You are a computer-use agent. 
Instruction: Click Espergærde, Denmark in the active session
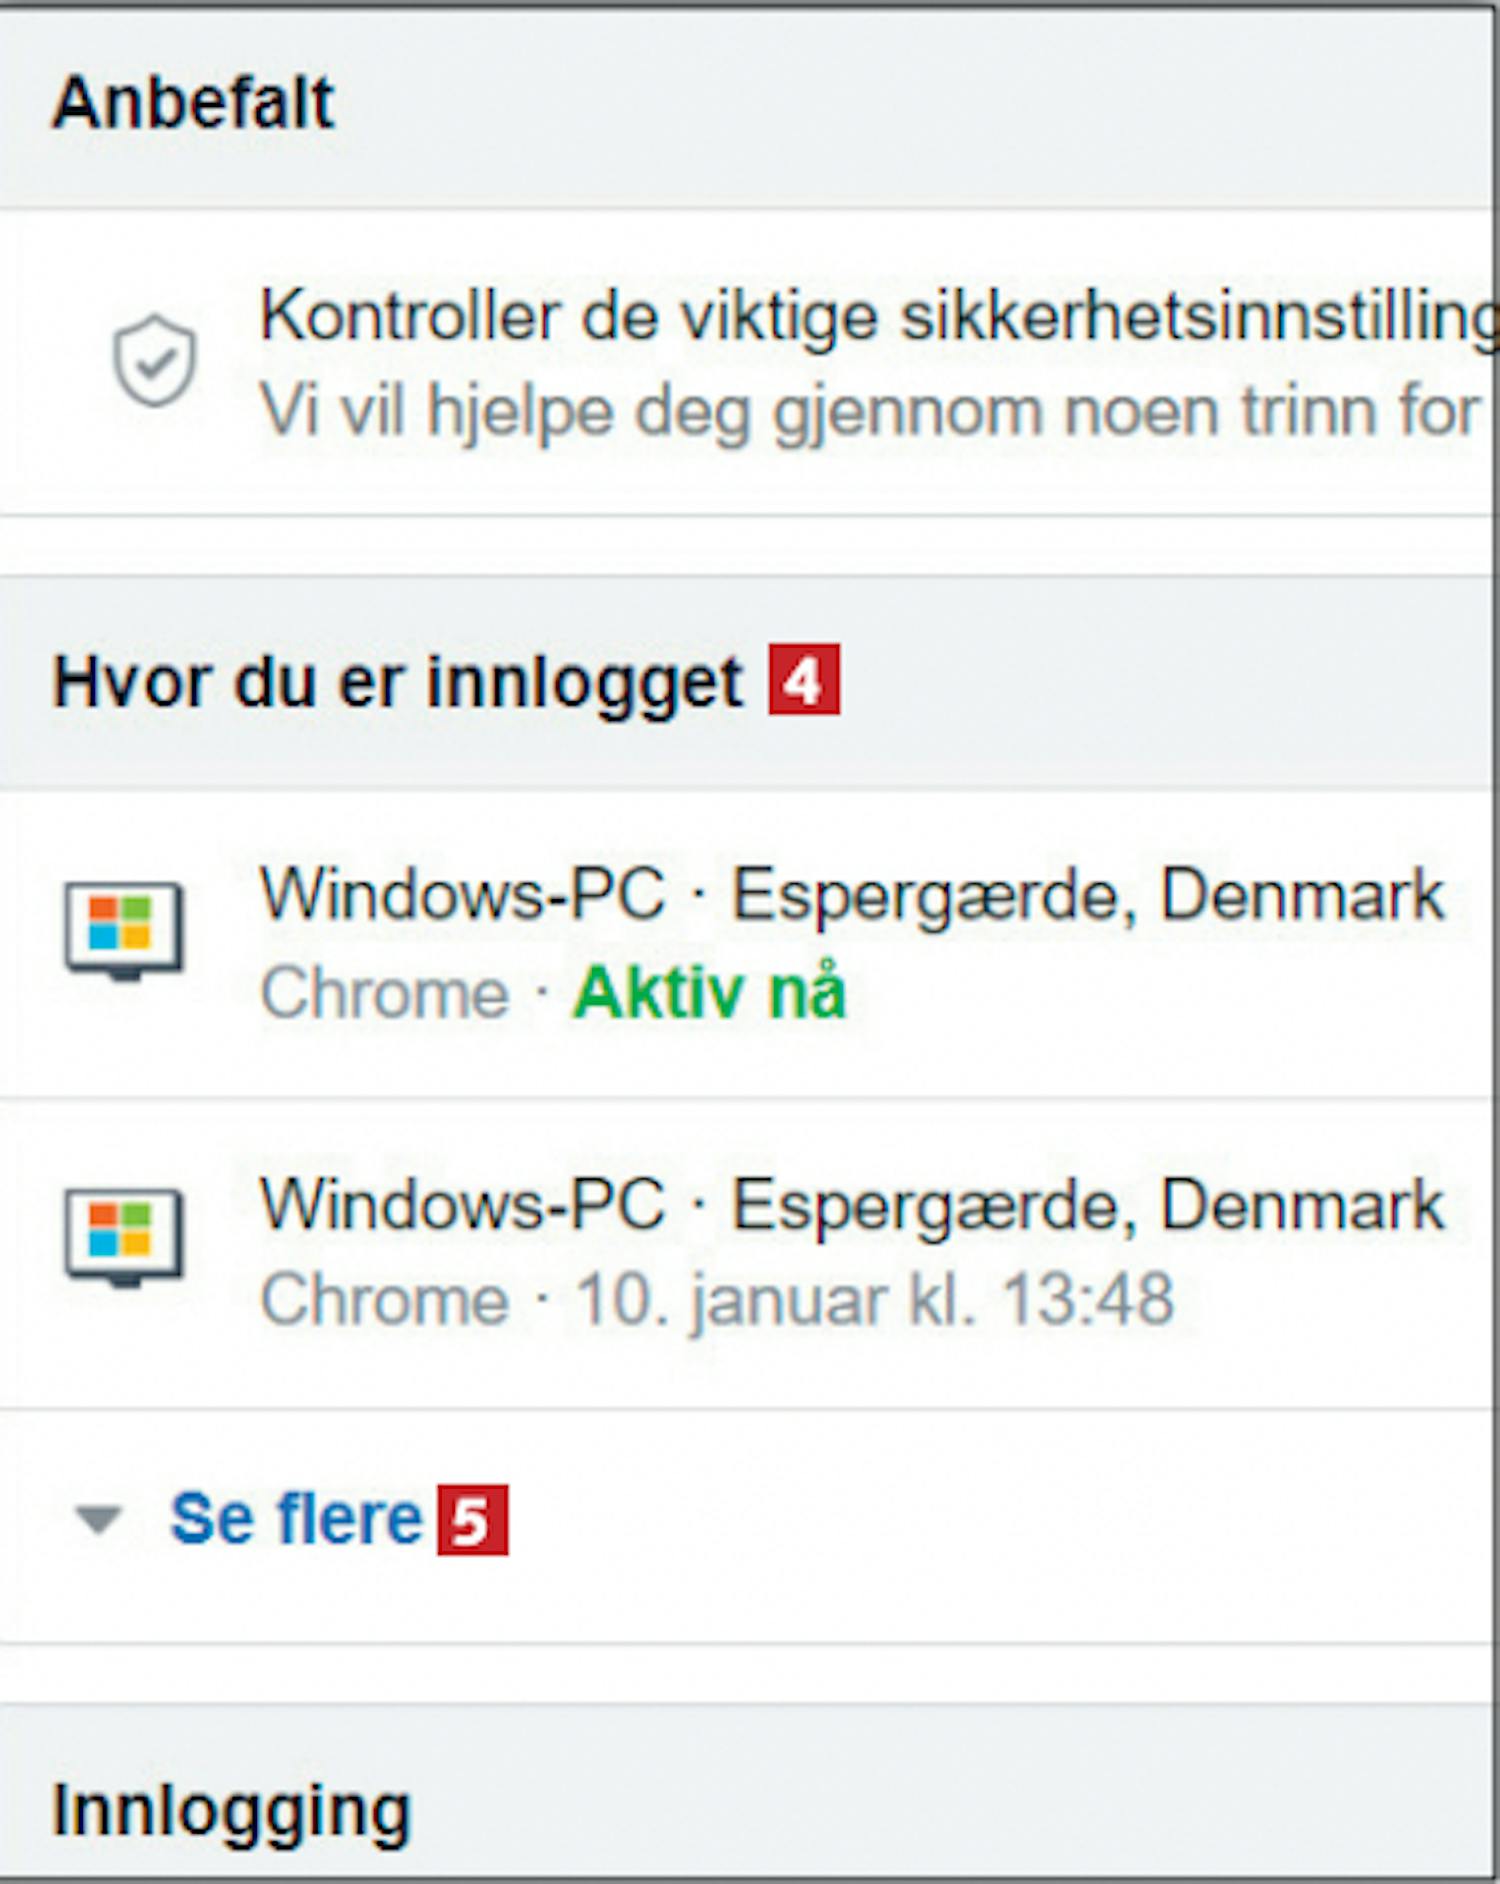click(1087, 894)
